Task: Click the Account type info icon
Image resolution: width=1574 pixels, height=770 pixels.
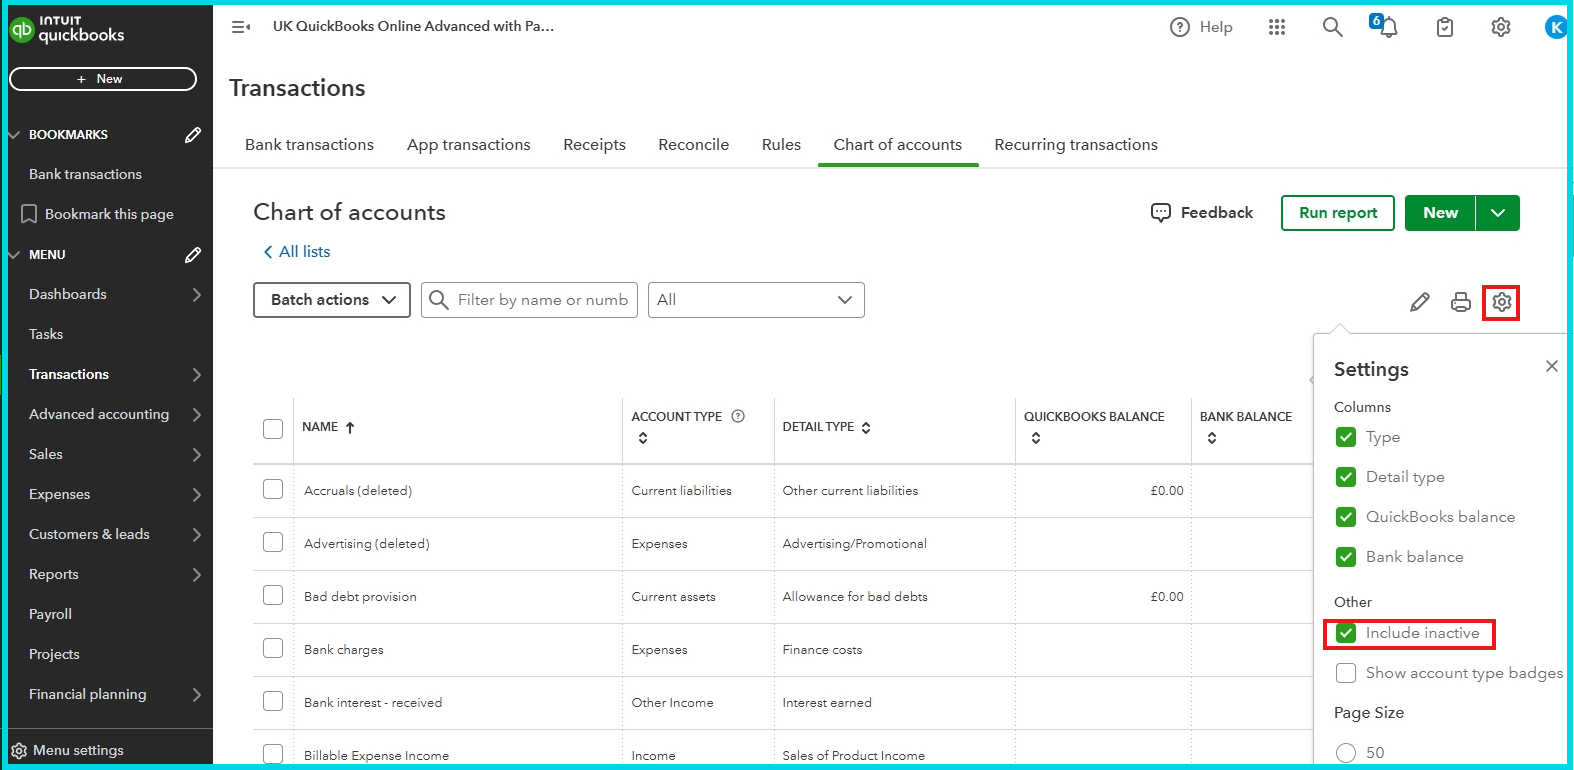Action: coord(738,416)
